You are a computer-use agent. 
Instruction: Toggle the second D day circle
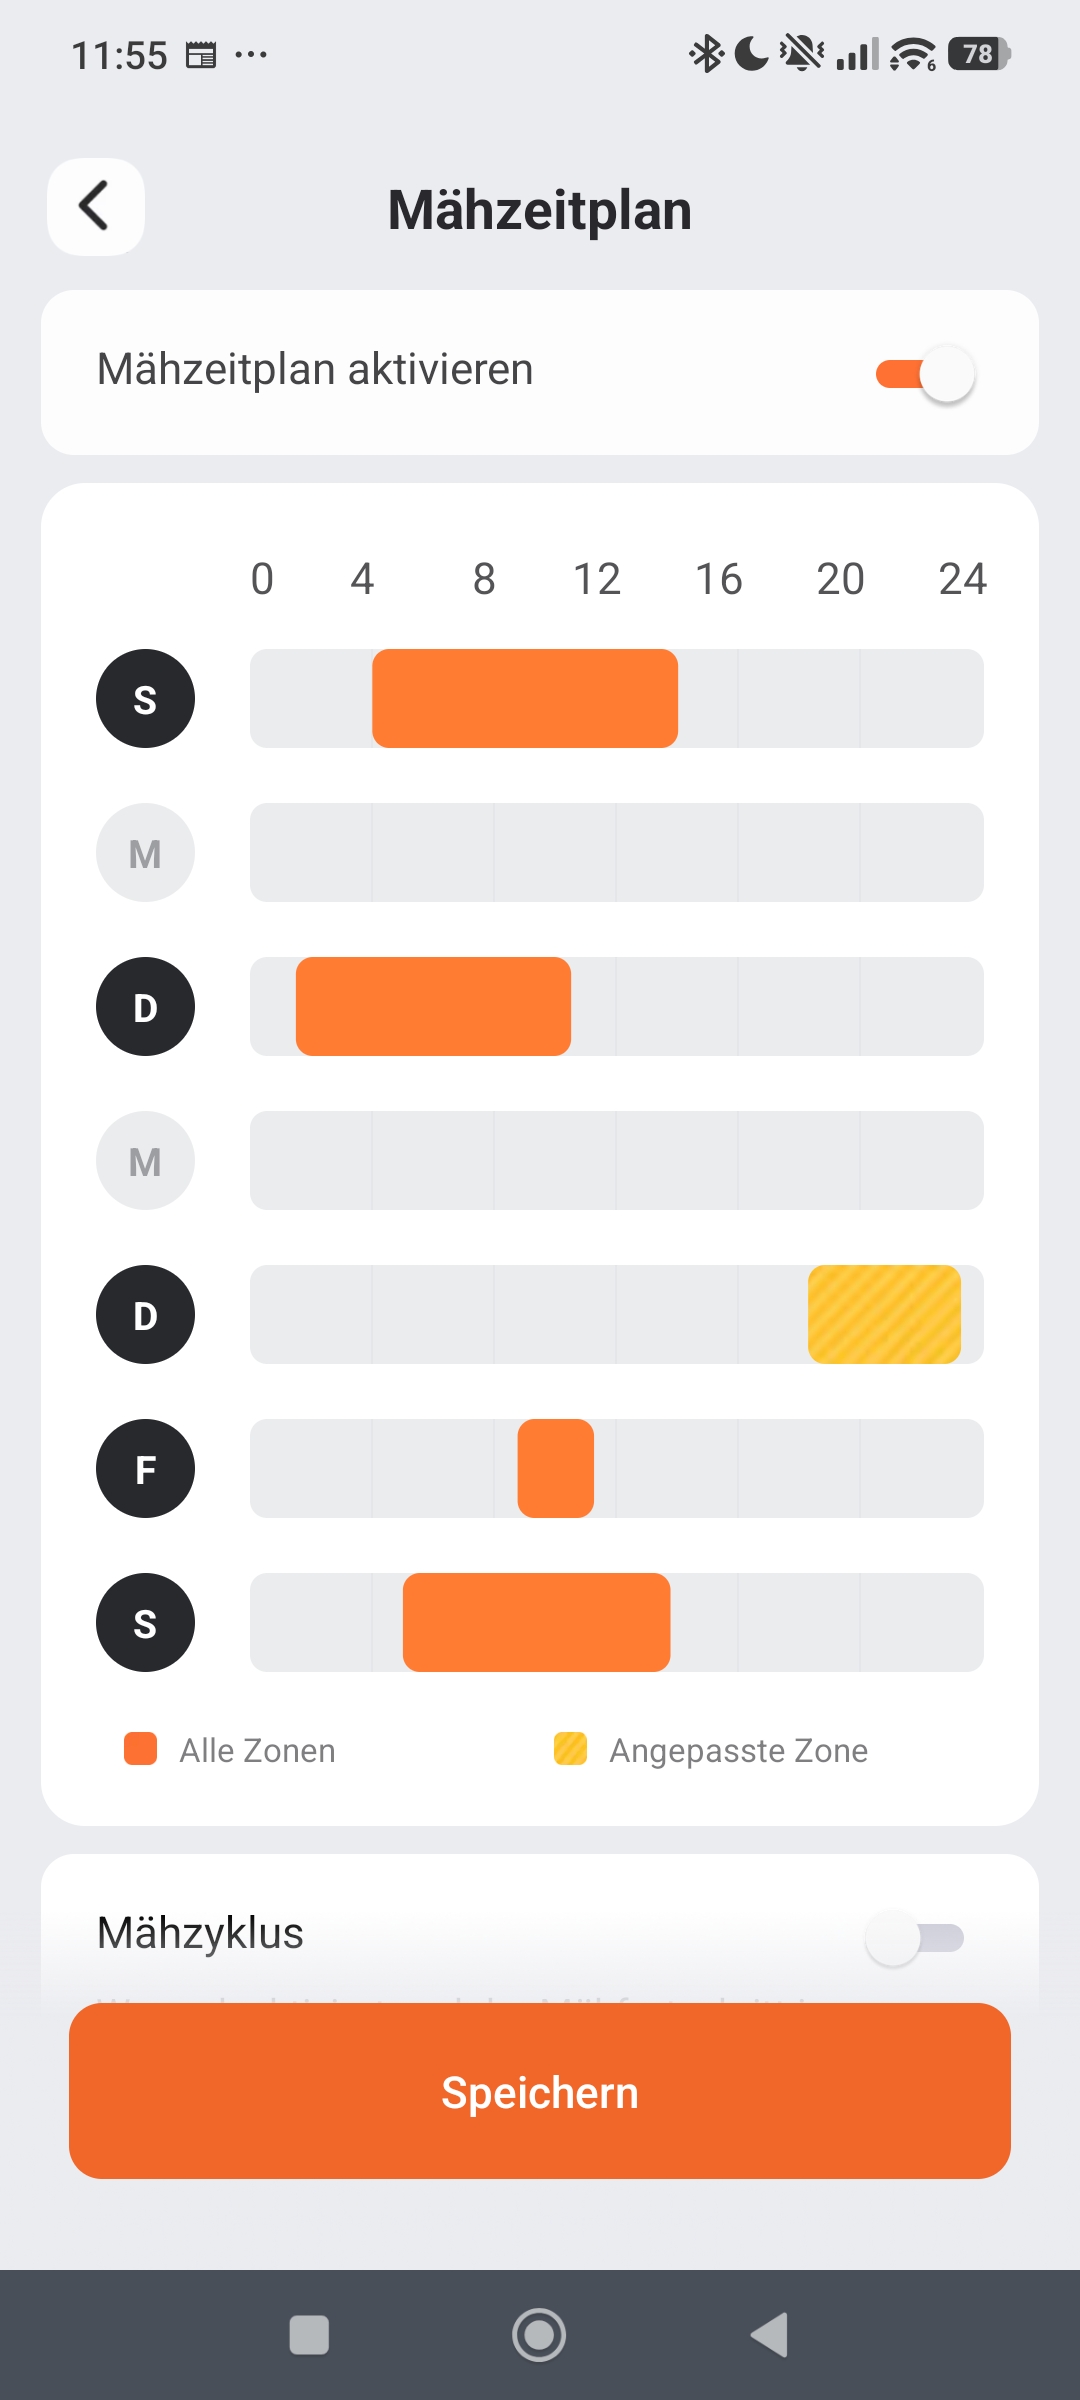pos(145,1315)
